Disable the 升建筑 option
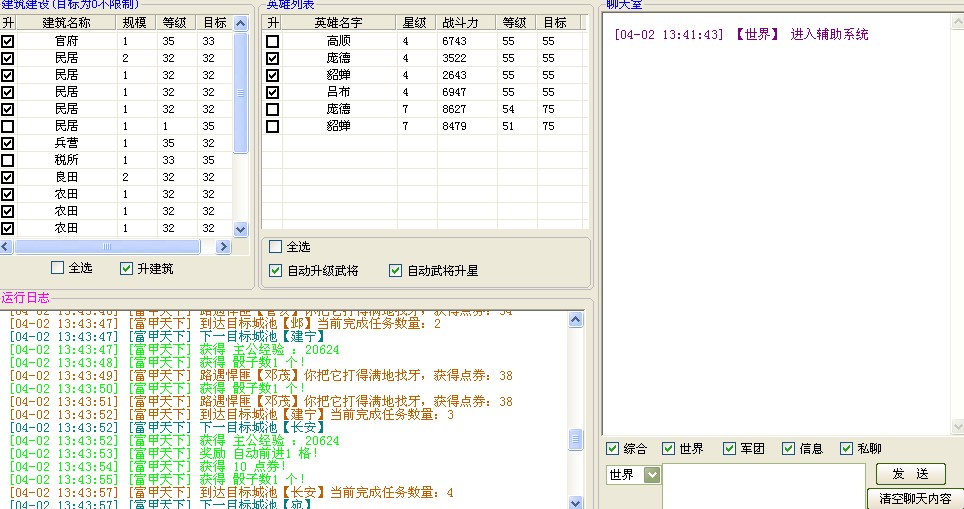 tap(127, 269)
